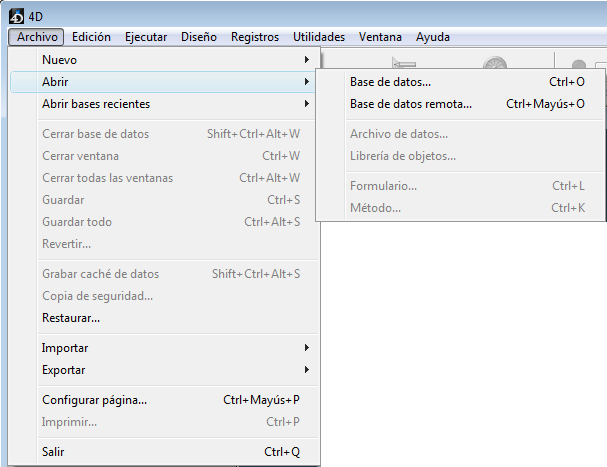The height and width of the screenshot is (467, 607).
Task: Open the Ejecutar menu
Action: coord(146,37)
